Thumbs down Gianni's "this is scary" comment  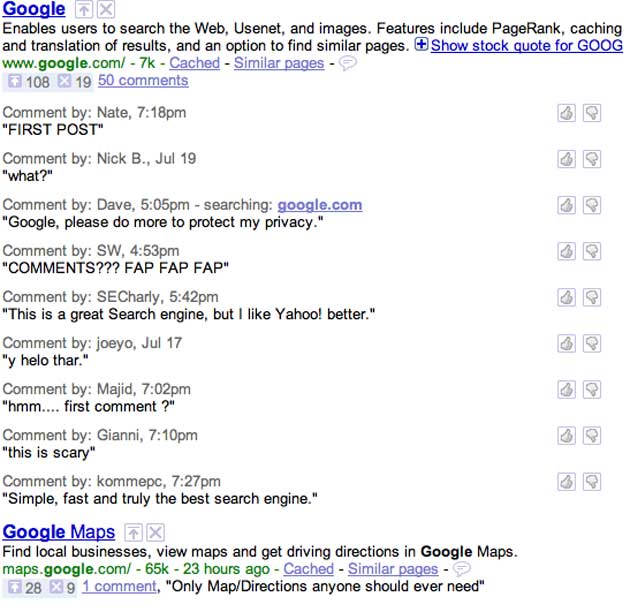point(591,435)
